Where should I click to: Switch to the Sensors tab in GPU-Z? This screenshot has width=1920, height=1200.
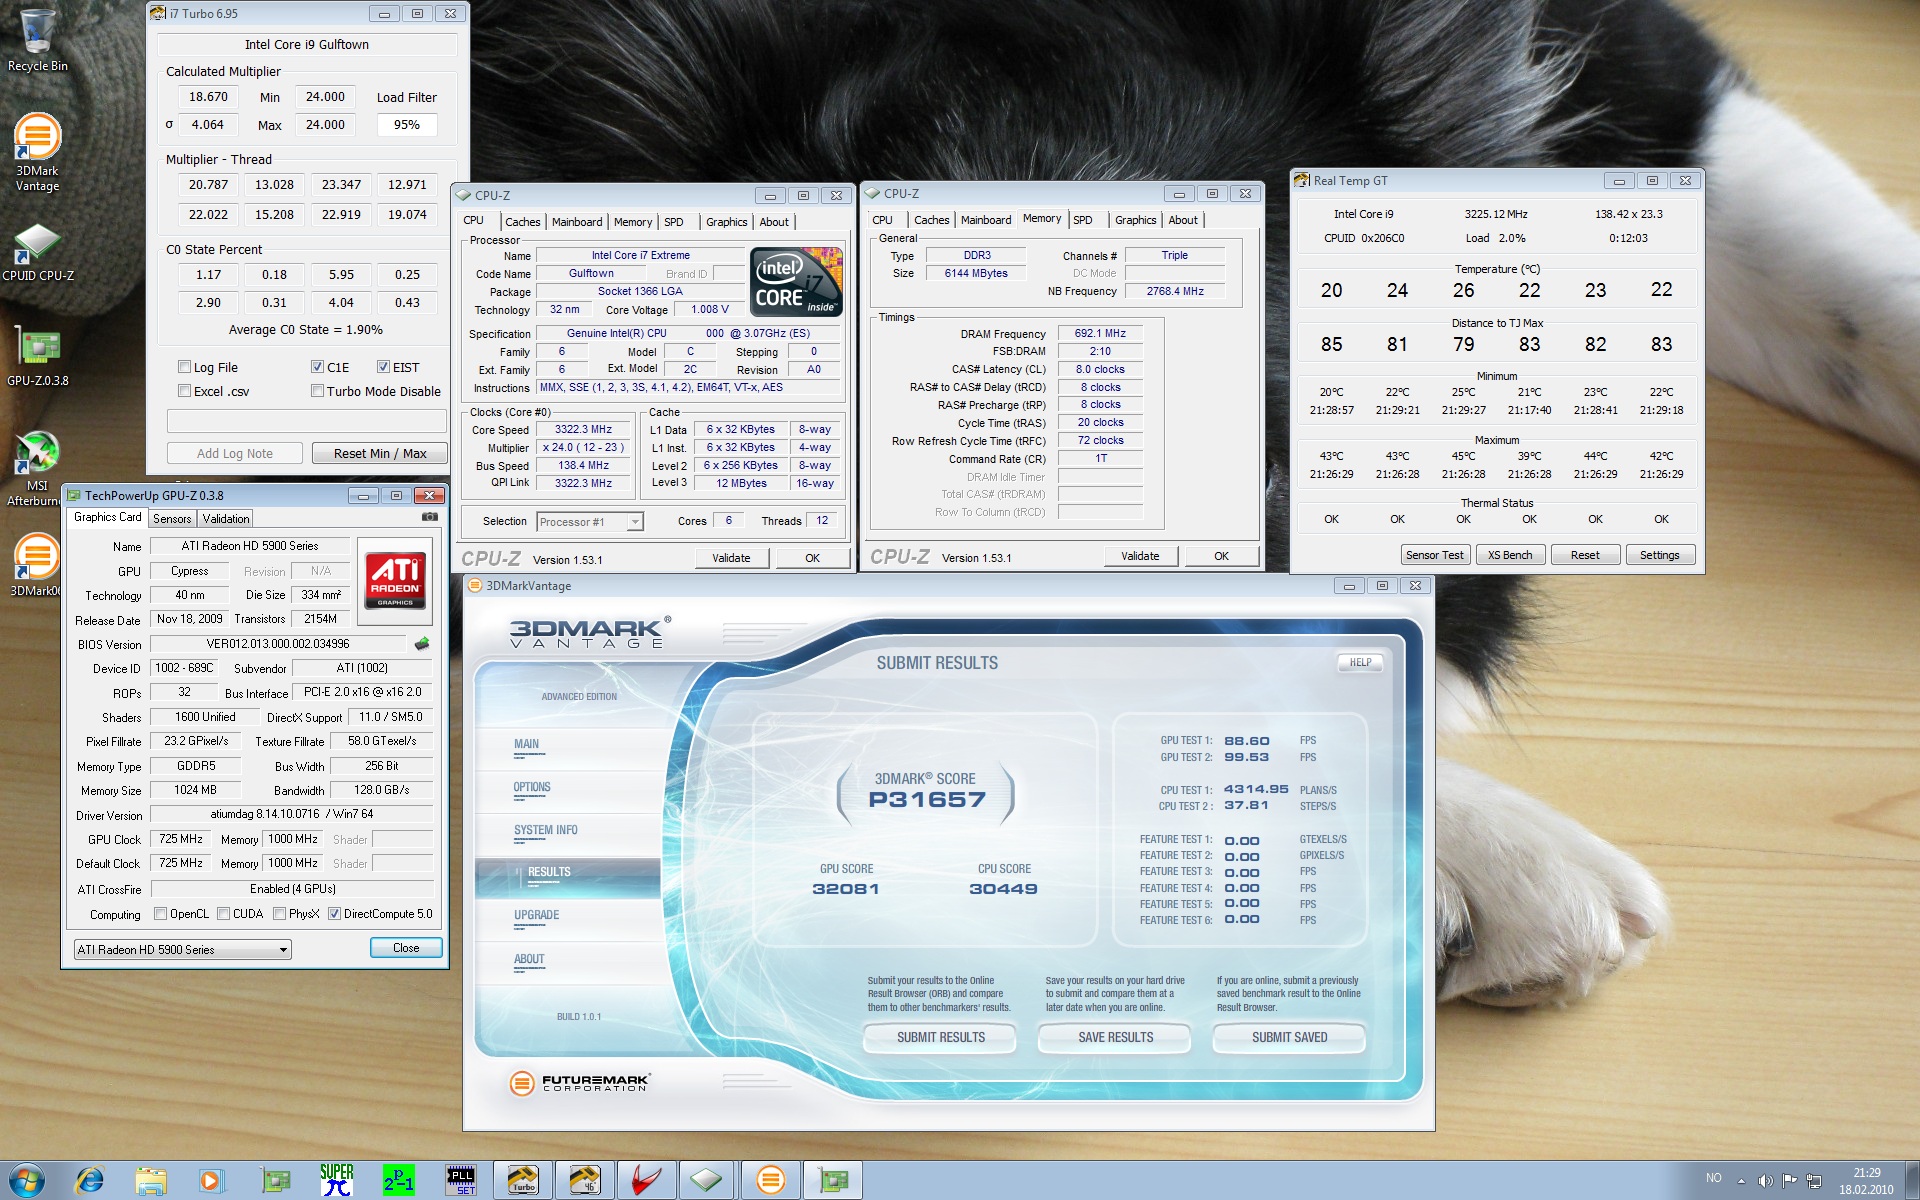point(172,519)
